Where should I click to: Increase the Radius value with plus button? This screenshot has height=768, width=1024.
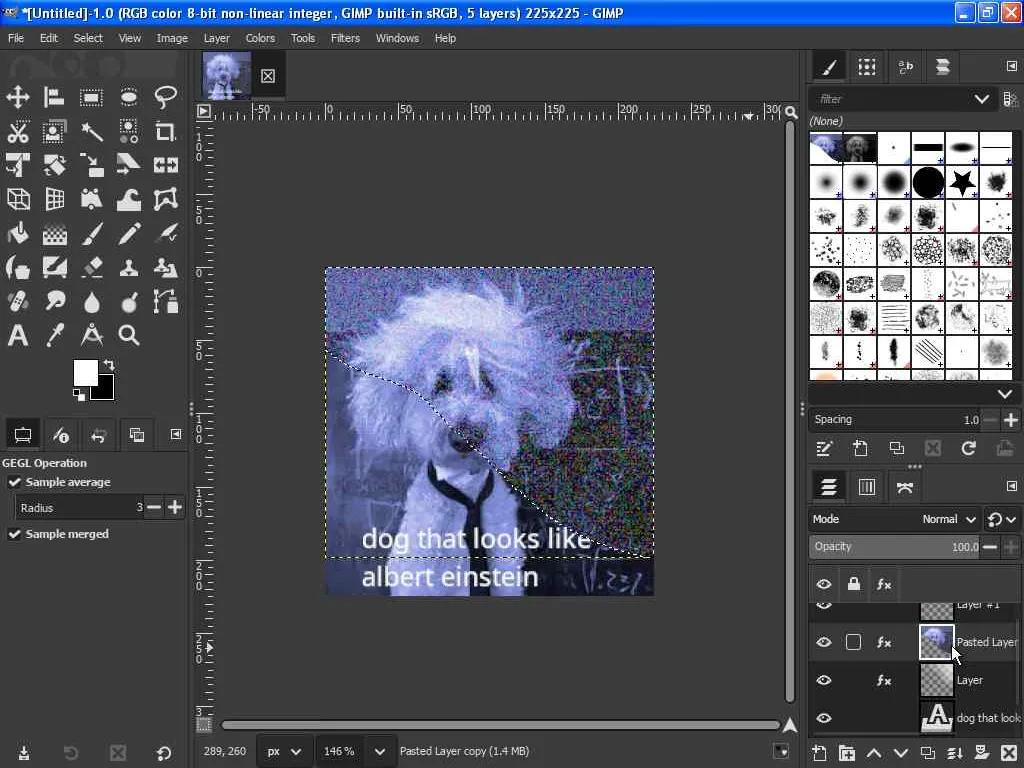(x=175, y=508)
